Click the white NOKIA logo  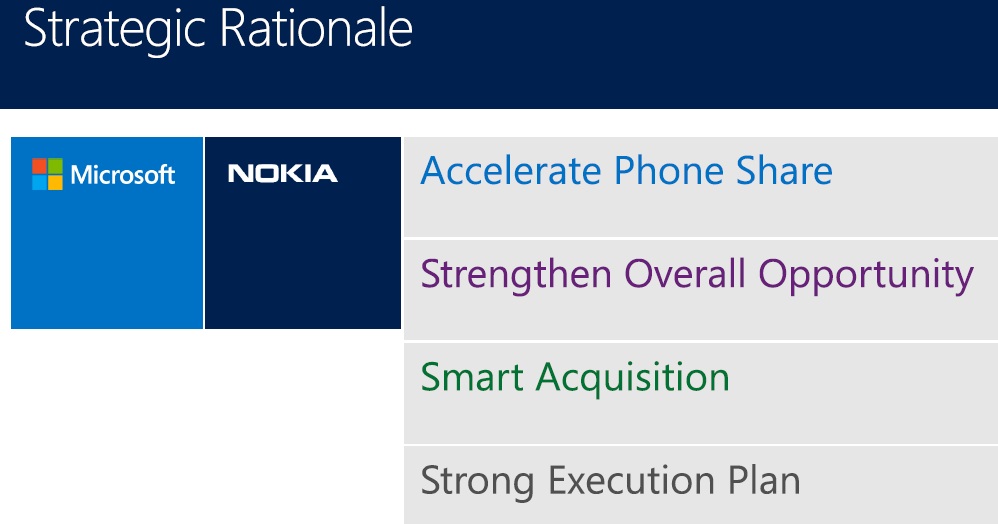point(283,175)
